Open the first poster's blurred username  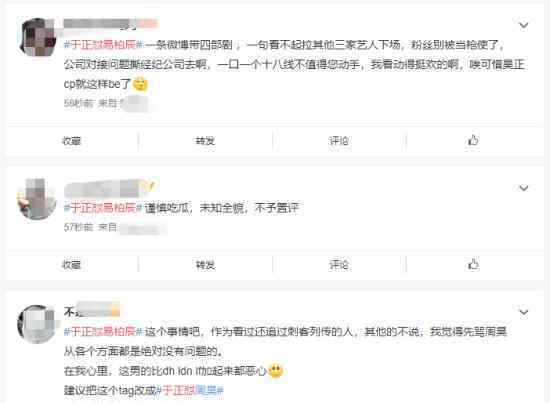[111, 24]
